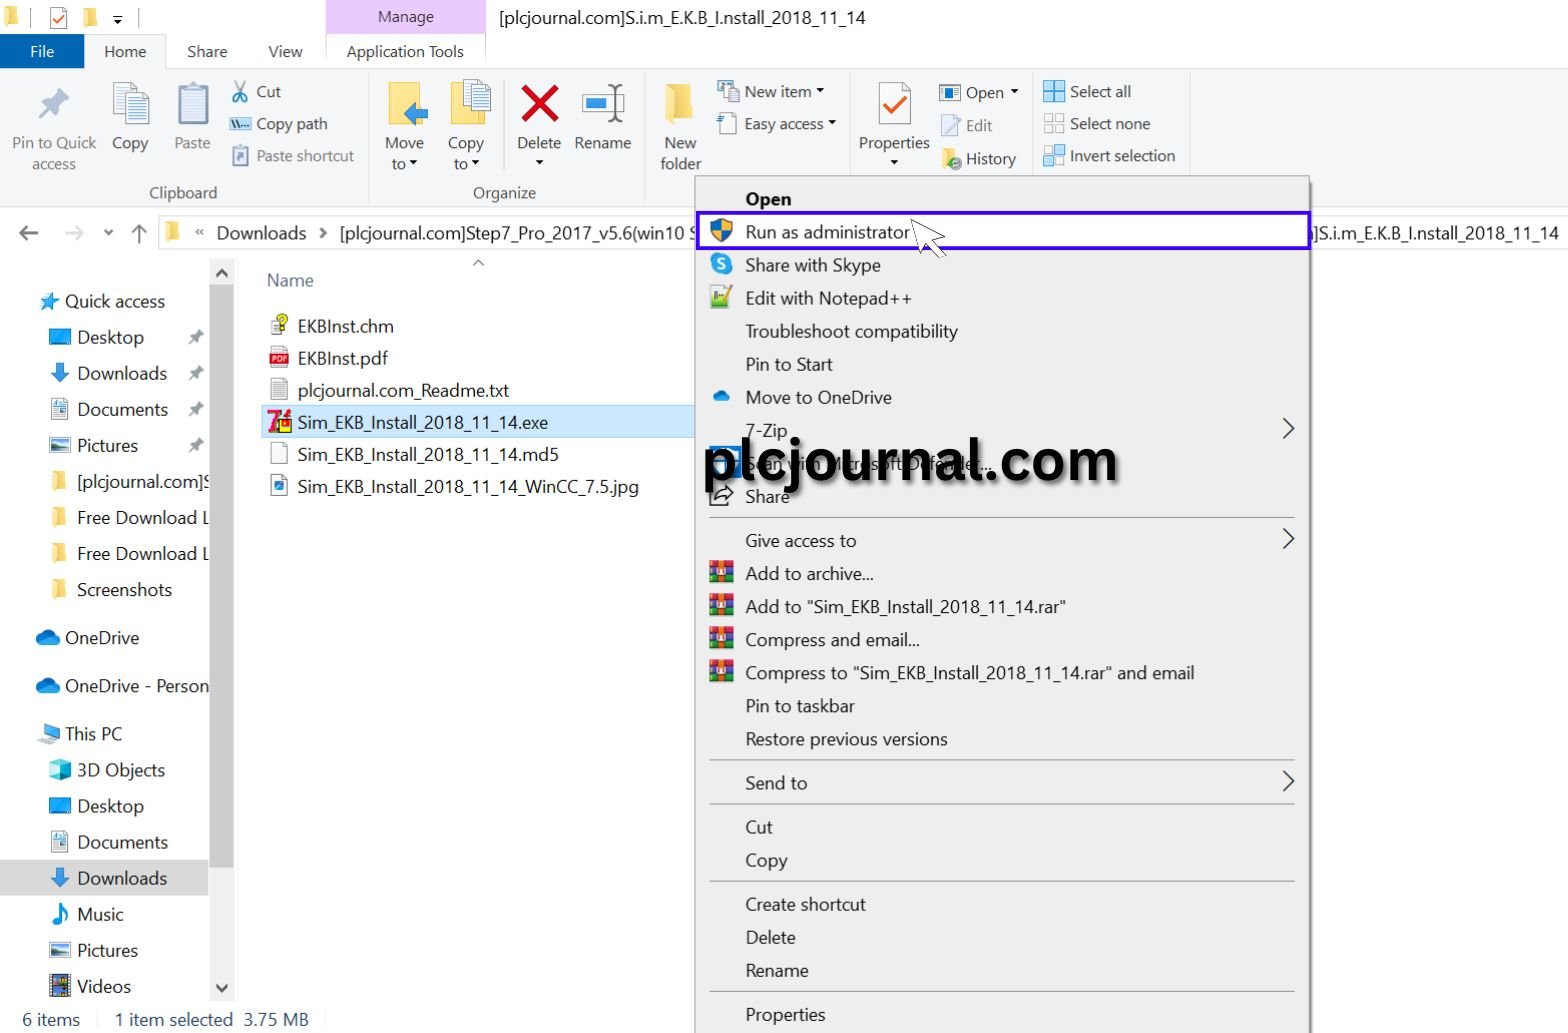
Task: Go up one folder level arrow
Action: tap(139, 233)
